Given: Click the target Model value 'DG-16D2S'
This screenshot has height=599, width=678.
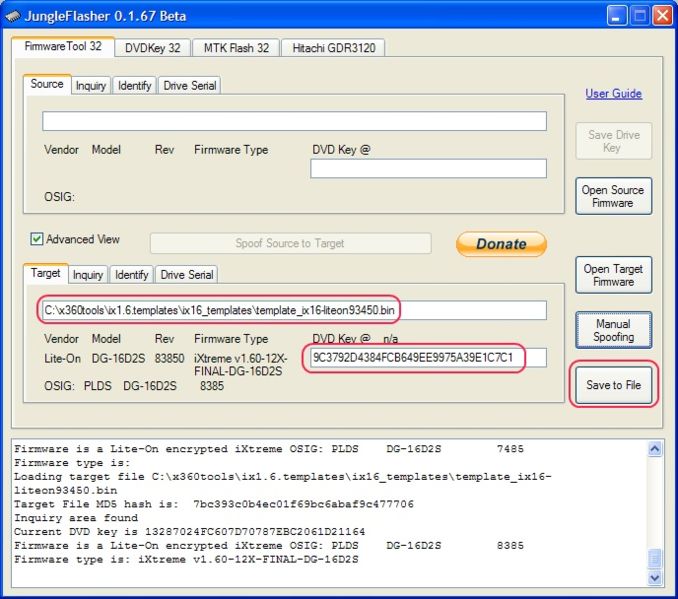Looking at the screenshot, I should (118, 359).
